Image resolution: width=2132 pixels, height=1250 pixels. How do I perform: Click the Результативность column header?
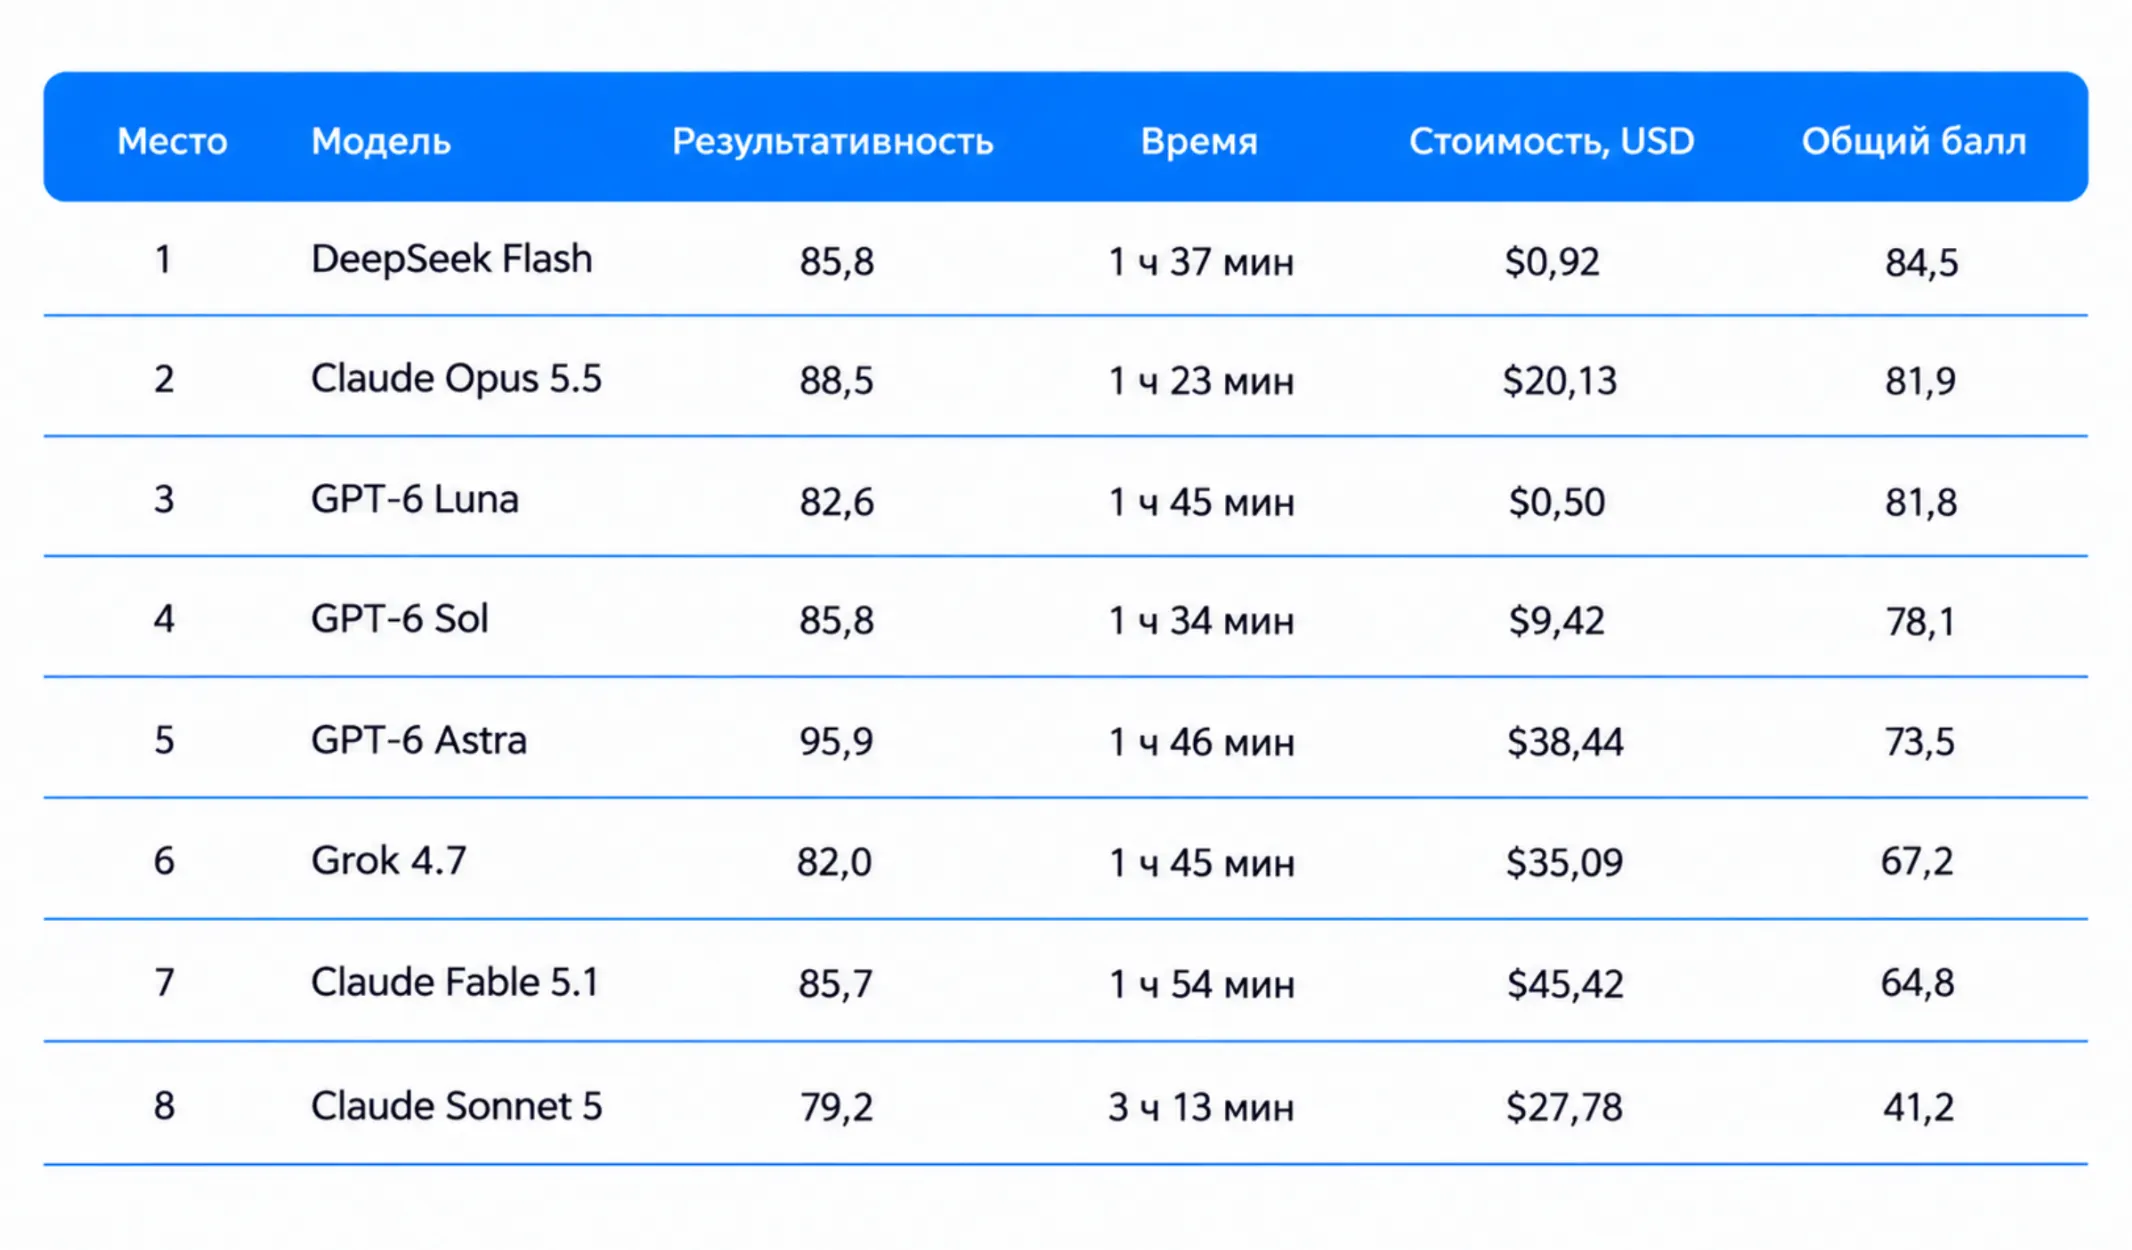click(832, 142)
